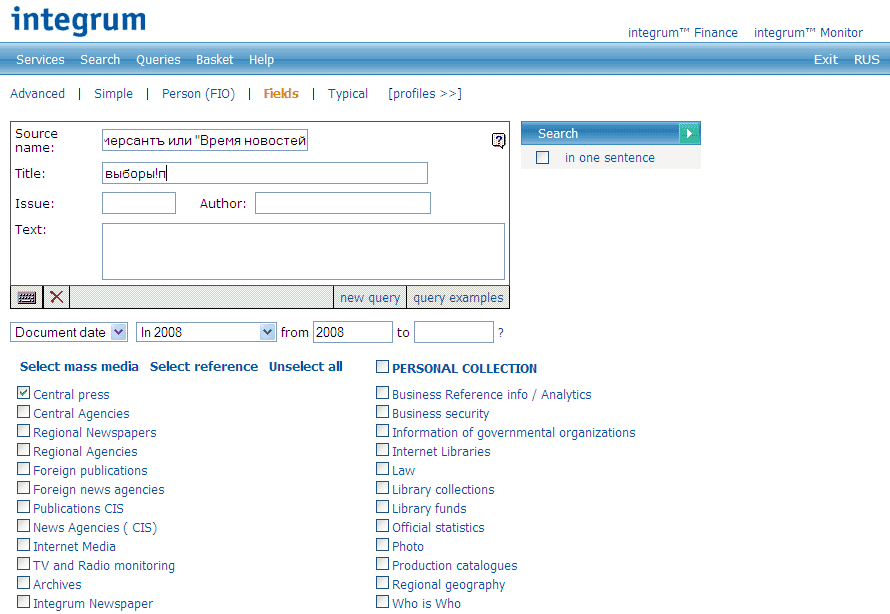
Task: Click the date help question mark
Action: [501, 333]
